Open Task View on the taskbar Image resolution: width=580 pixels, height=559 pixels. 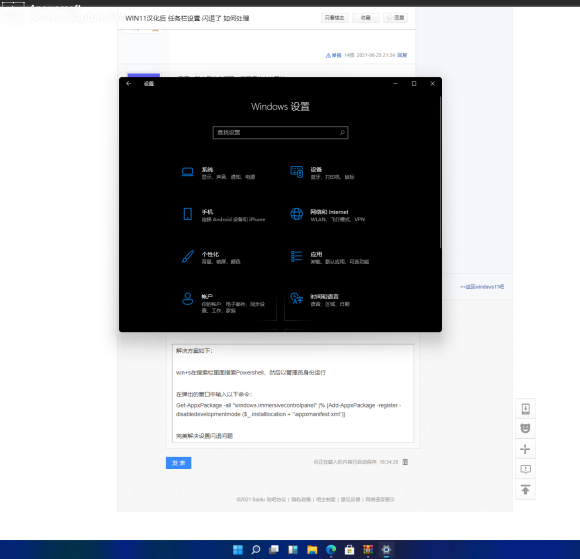click(x=274, y=550)
